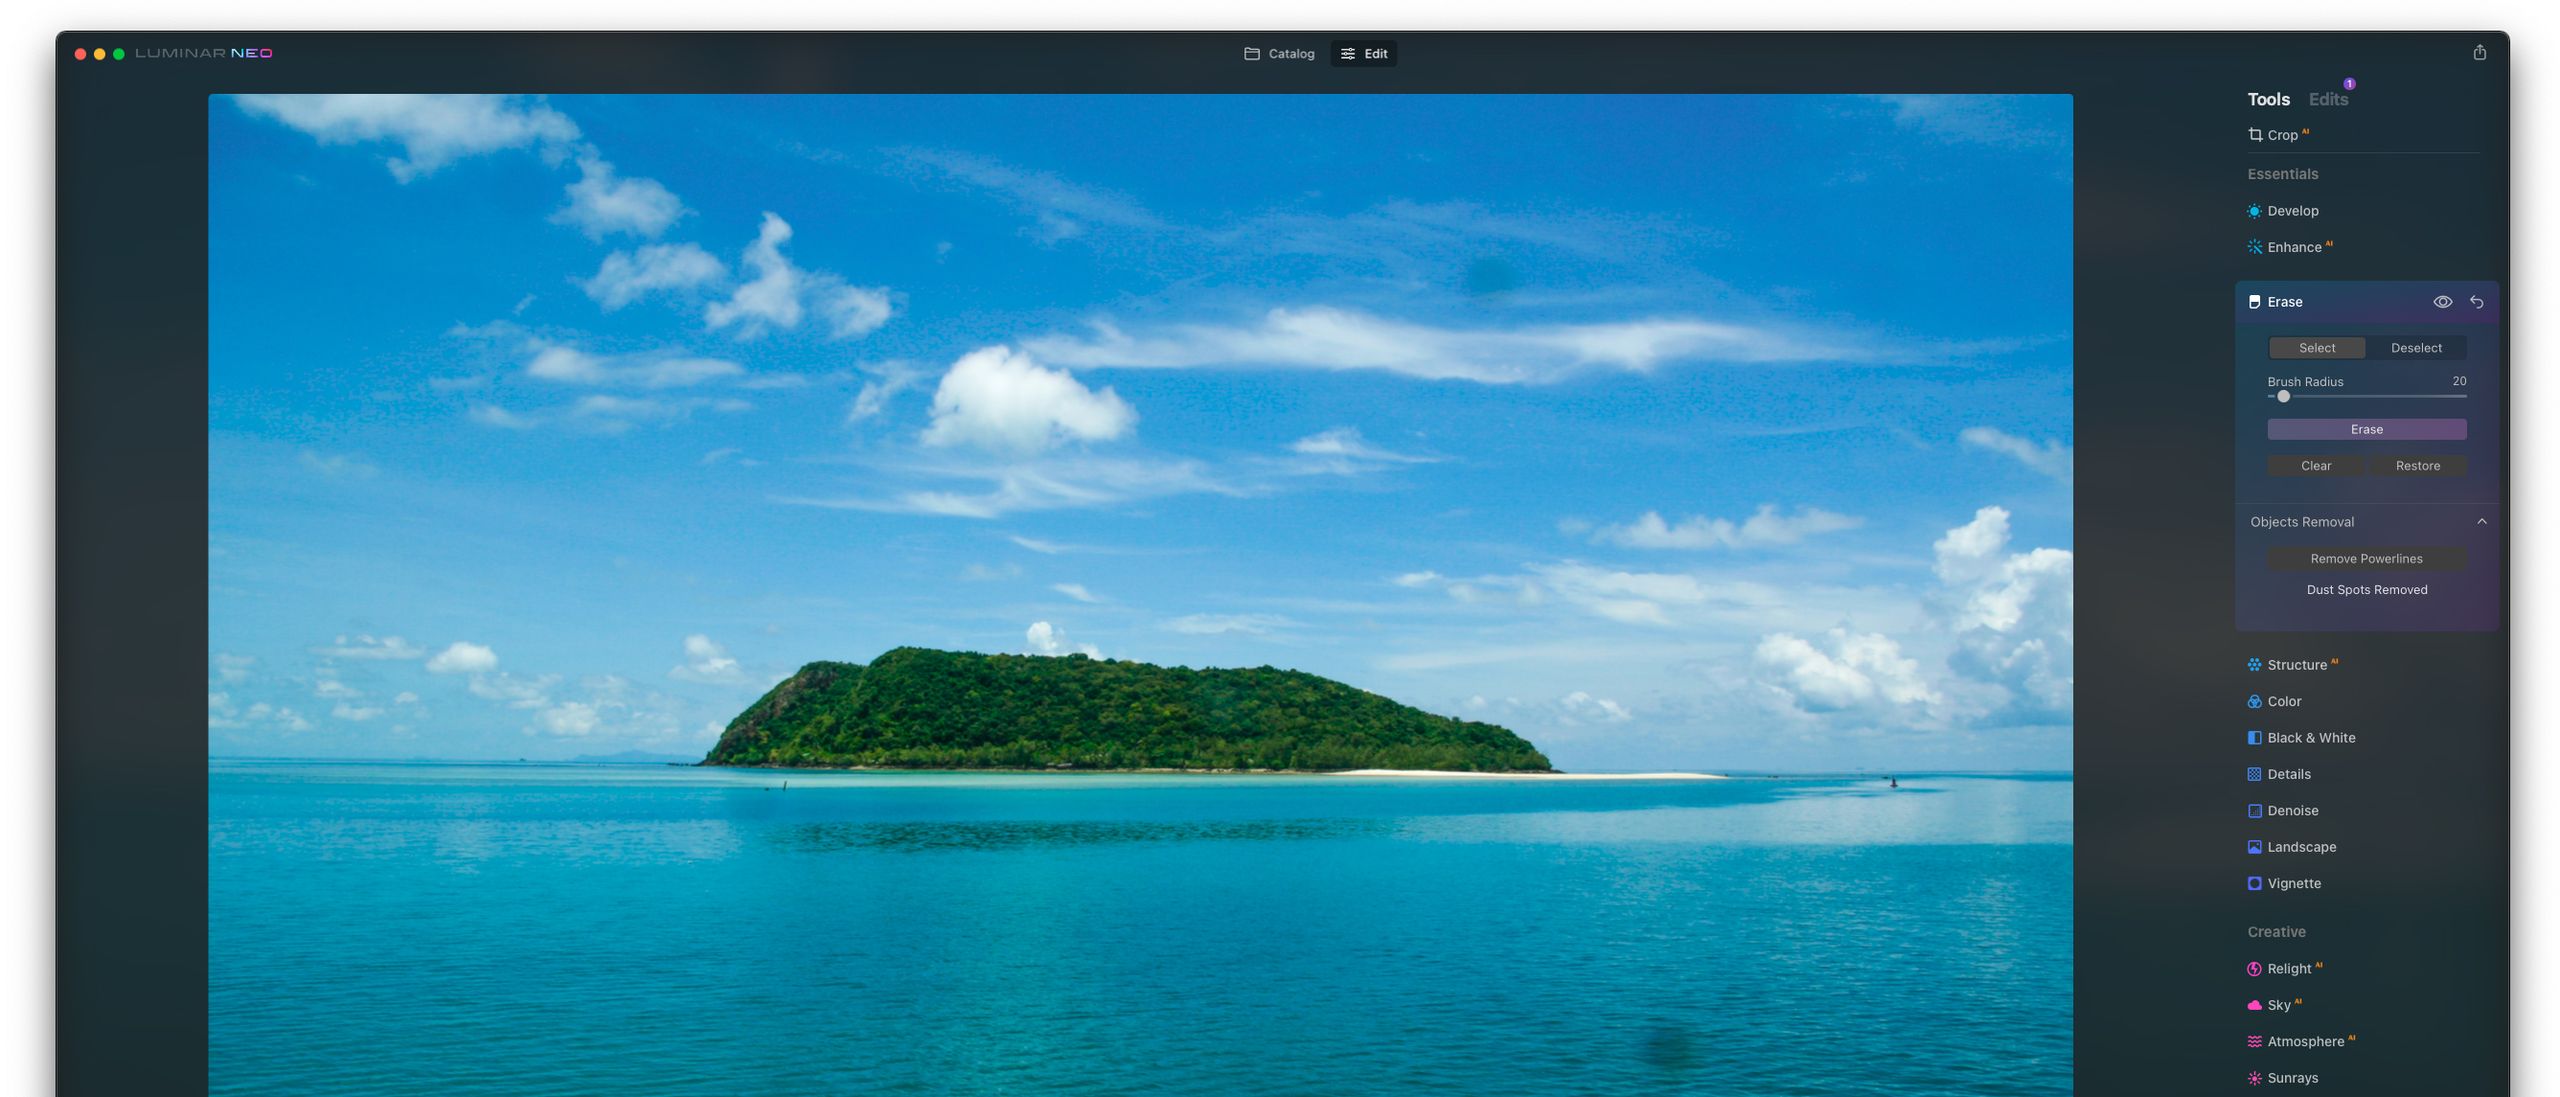The image size is (2560, 1097).
Task: Click the purple Erase button
Action: click(x=2367, y=430)
